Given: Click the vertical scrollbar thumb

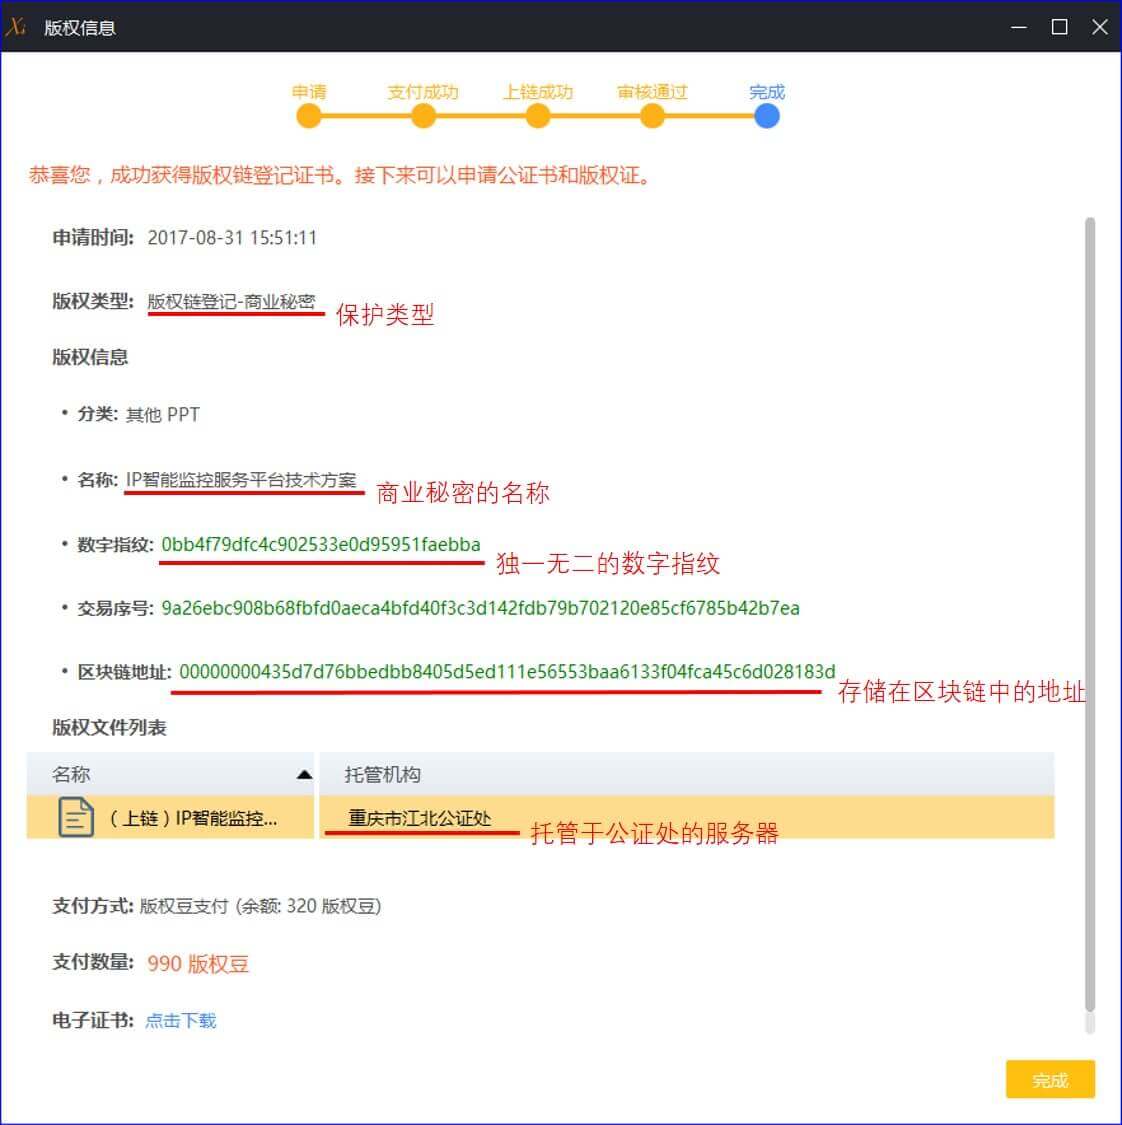Looking at the screenshot, I should 1090,614.
